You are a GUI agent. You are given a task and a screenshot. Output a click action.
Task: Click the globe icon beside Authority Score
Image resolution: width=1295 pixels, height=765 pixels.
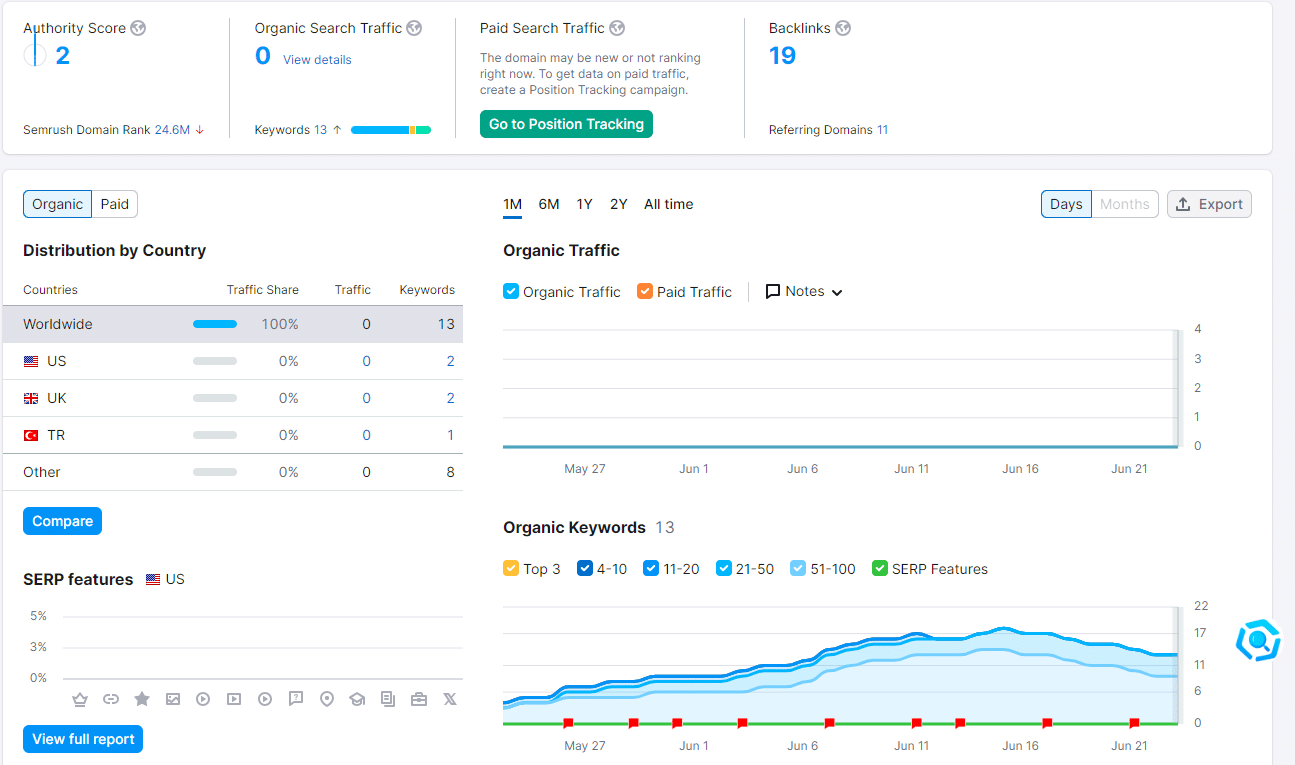(x=138, y=28)
